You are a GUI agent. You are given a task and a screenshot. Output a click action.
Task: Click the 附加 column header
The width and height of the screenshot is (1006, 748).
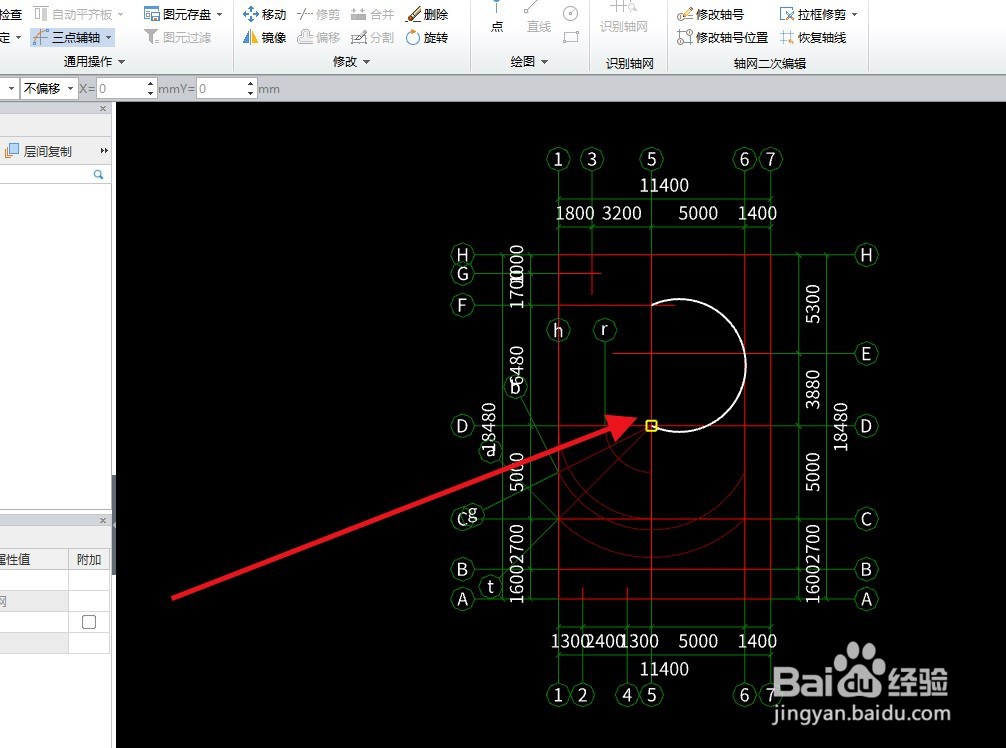pyautogui.click(x=89, y=559)
